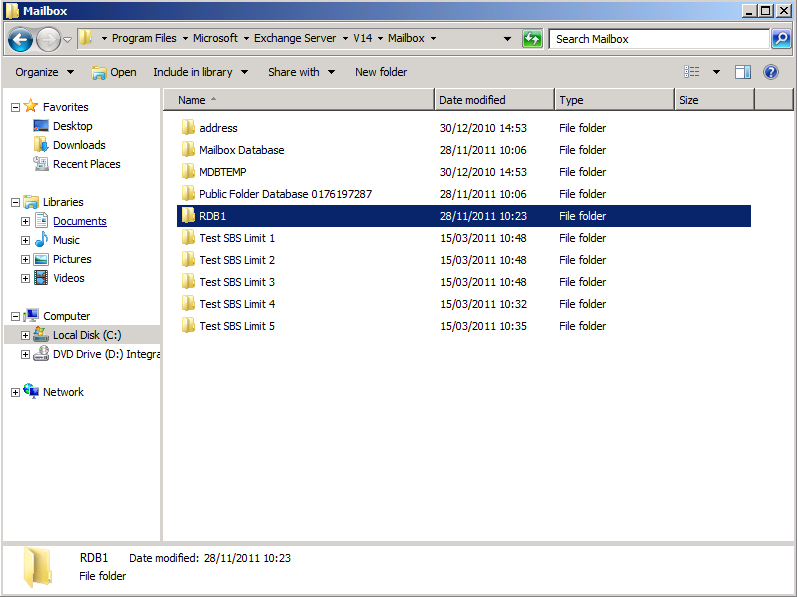Viewport: 797px width, 597px height.
Task: Select the Mailbox Database folder icon
Action: coord(187,150)
